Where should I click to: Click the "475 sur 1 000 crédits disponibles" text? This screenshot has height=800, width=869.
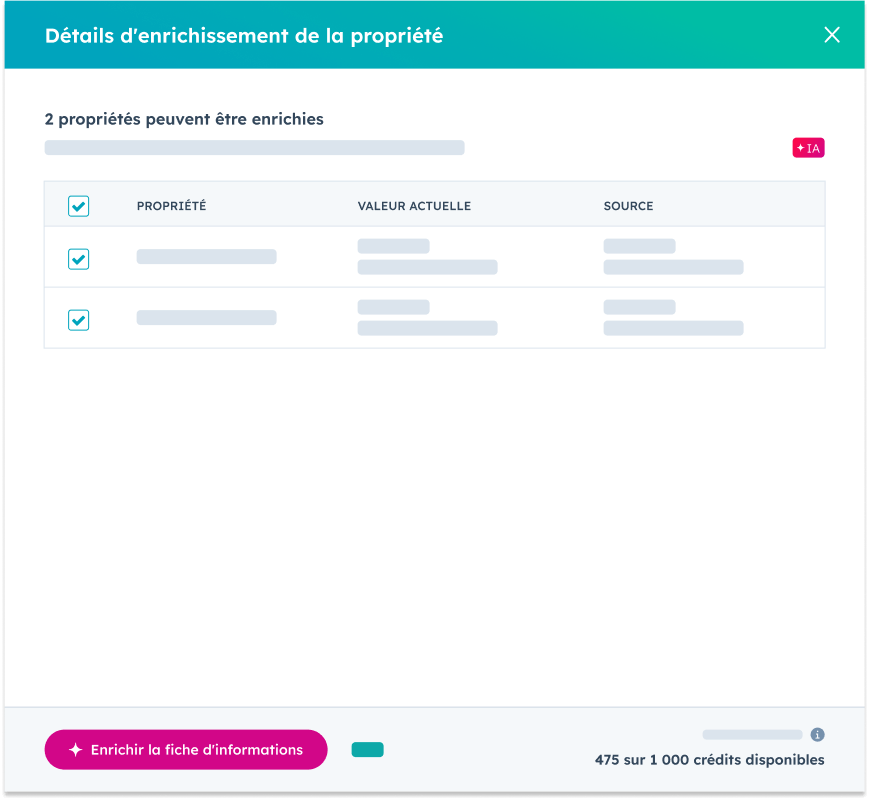[x=709, y=760]
